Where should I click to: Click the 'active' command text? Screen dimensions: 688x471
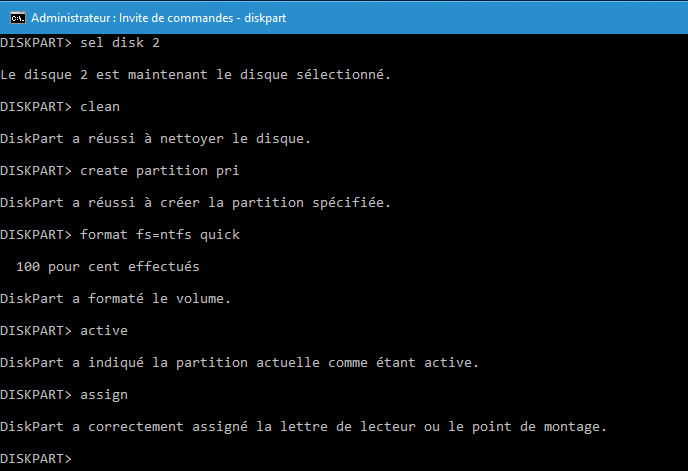click(104, 331)
